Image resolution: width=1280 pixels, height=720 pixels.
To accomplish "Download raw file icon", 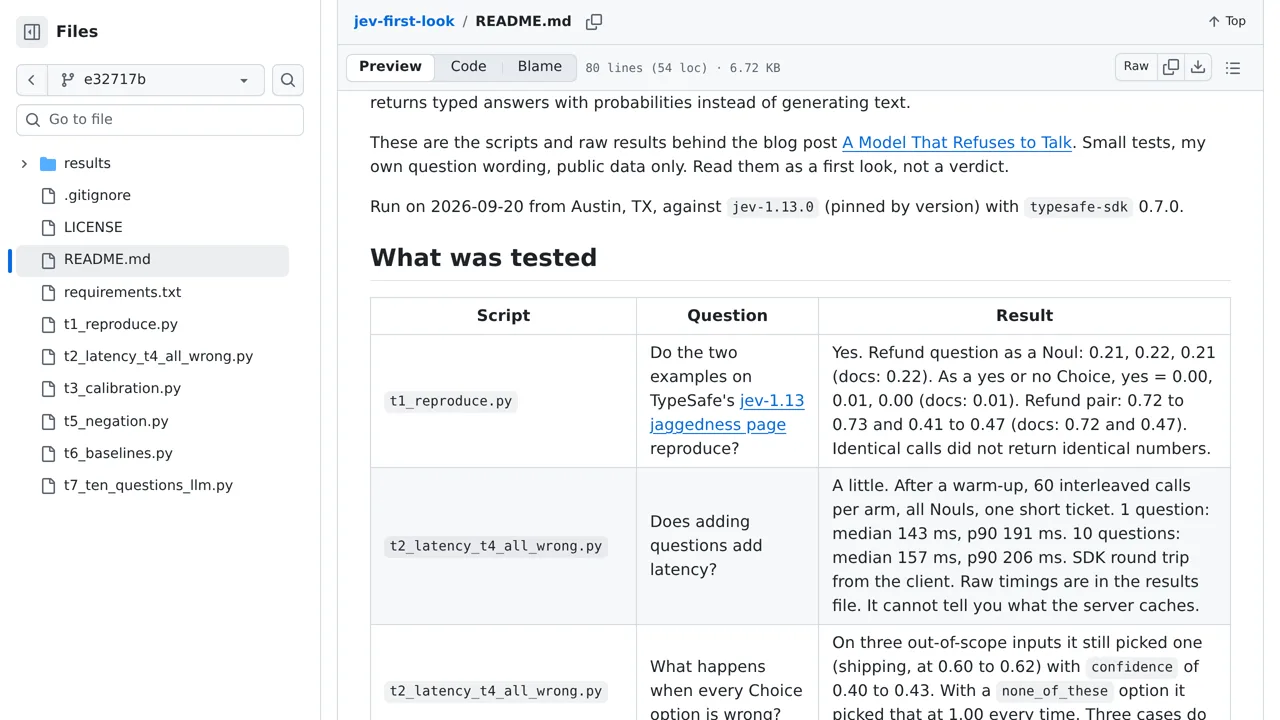I will pyautogui.click(x=1198, y=67).
